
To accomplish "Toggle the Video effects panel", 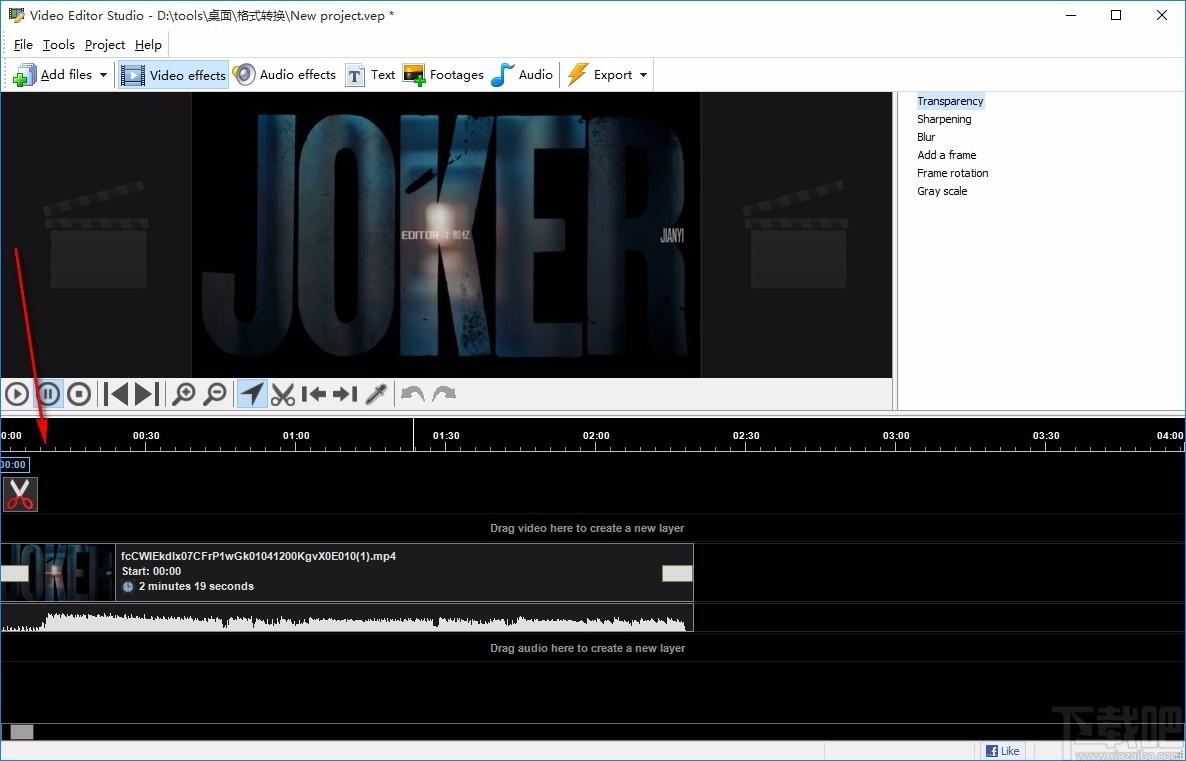I will [174, 75].
